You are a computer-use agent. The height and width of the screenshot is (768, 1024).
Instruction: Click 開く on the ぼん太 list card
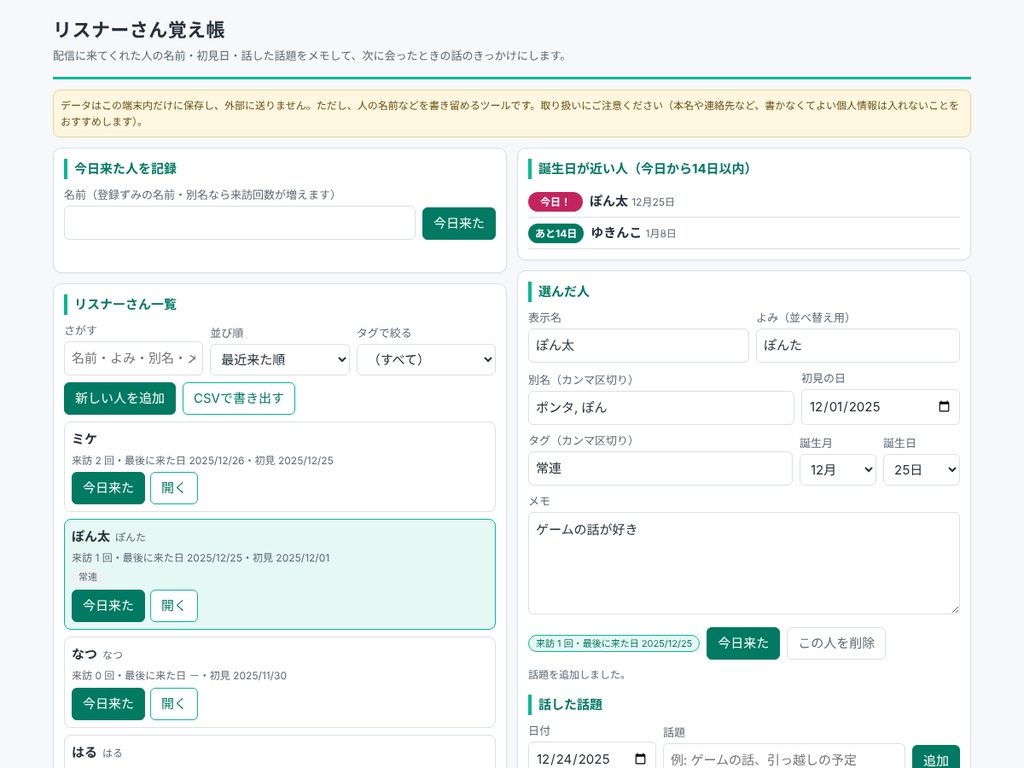[174, 605]
